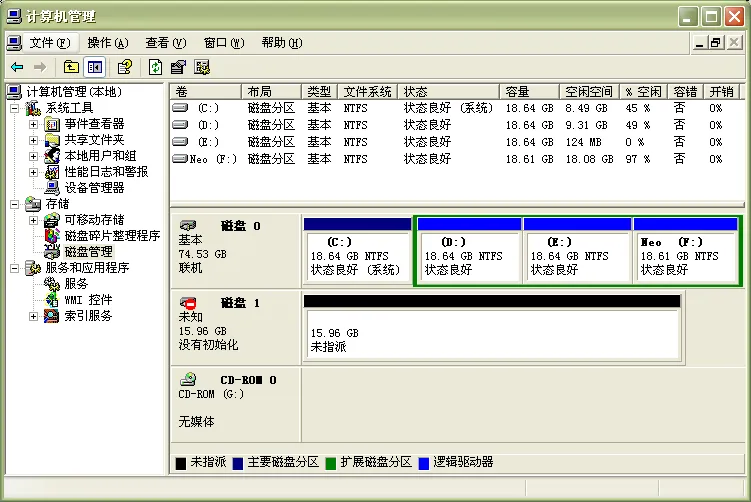Image resolution: width=751 pixels, height=502 pixels.
Task: Click the 主要磁盘分区 legend swatch
Action: click(x=238, y=463)
